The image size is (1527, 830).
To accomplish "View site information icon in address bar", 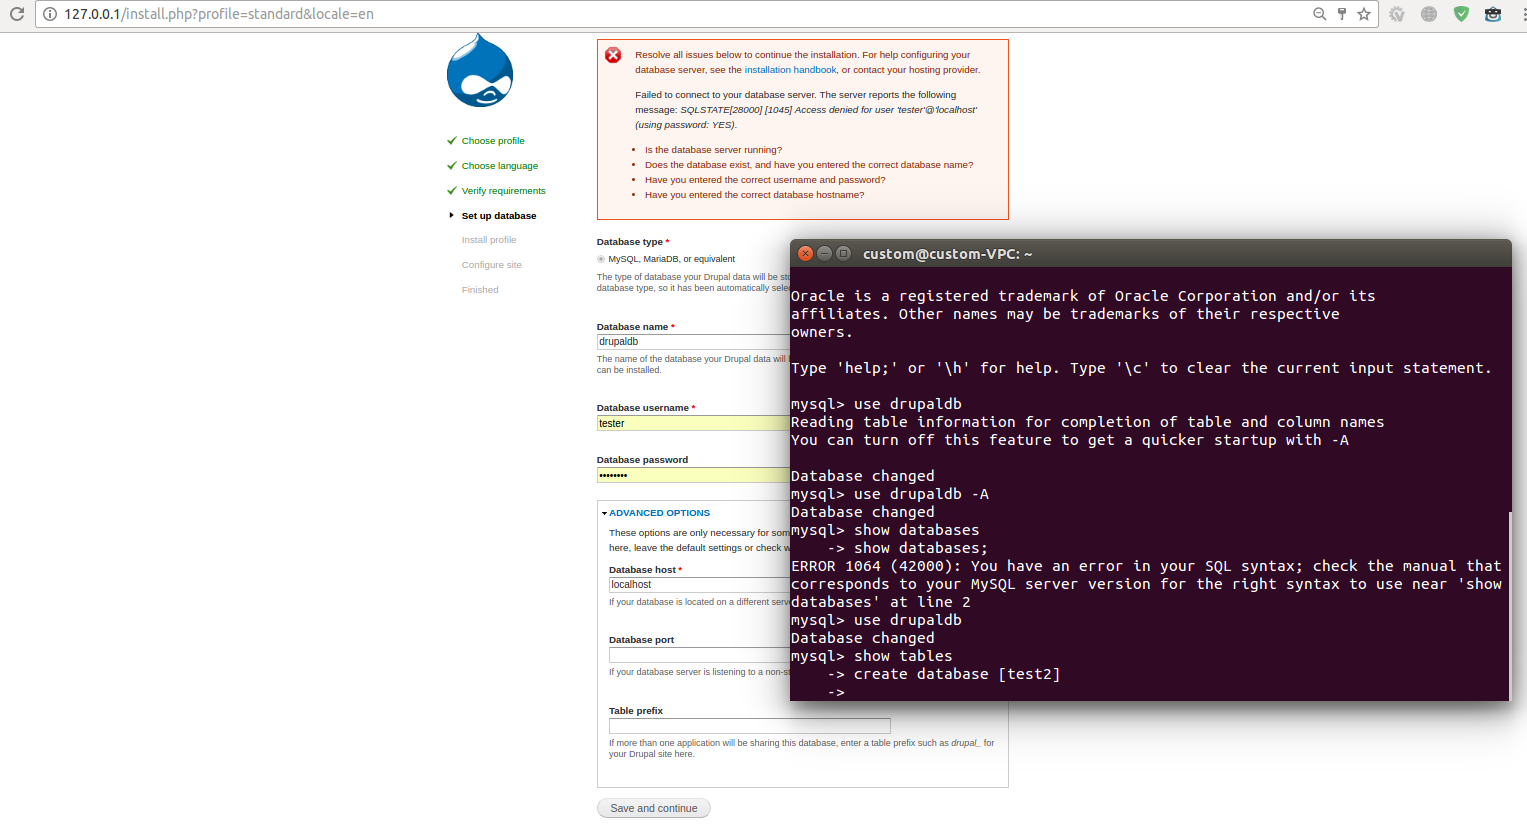I will pos(50,14).
